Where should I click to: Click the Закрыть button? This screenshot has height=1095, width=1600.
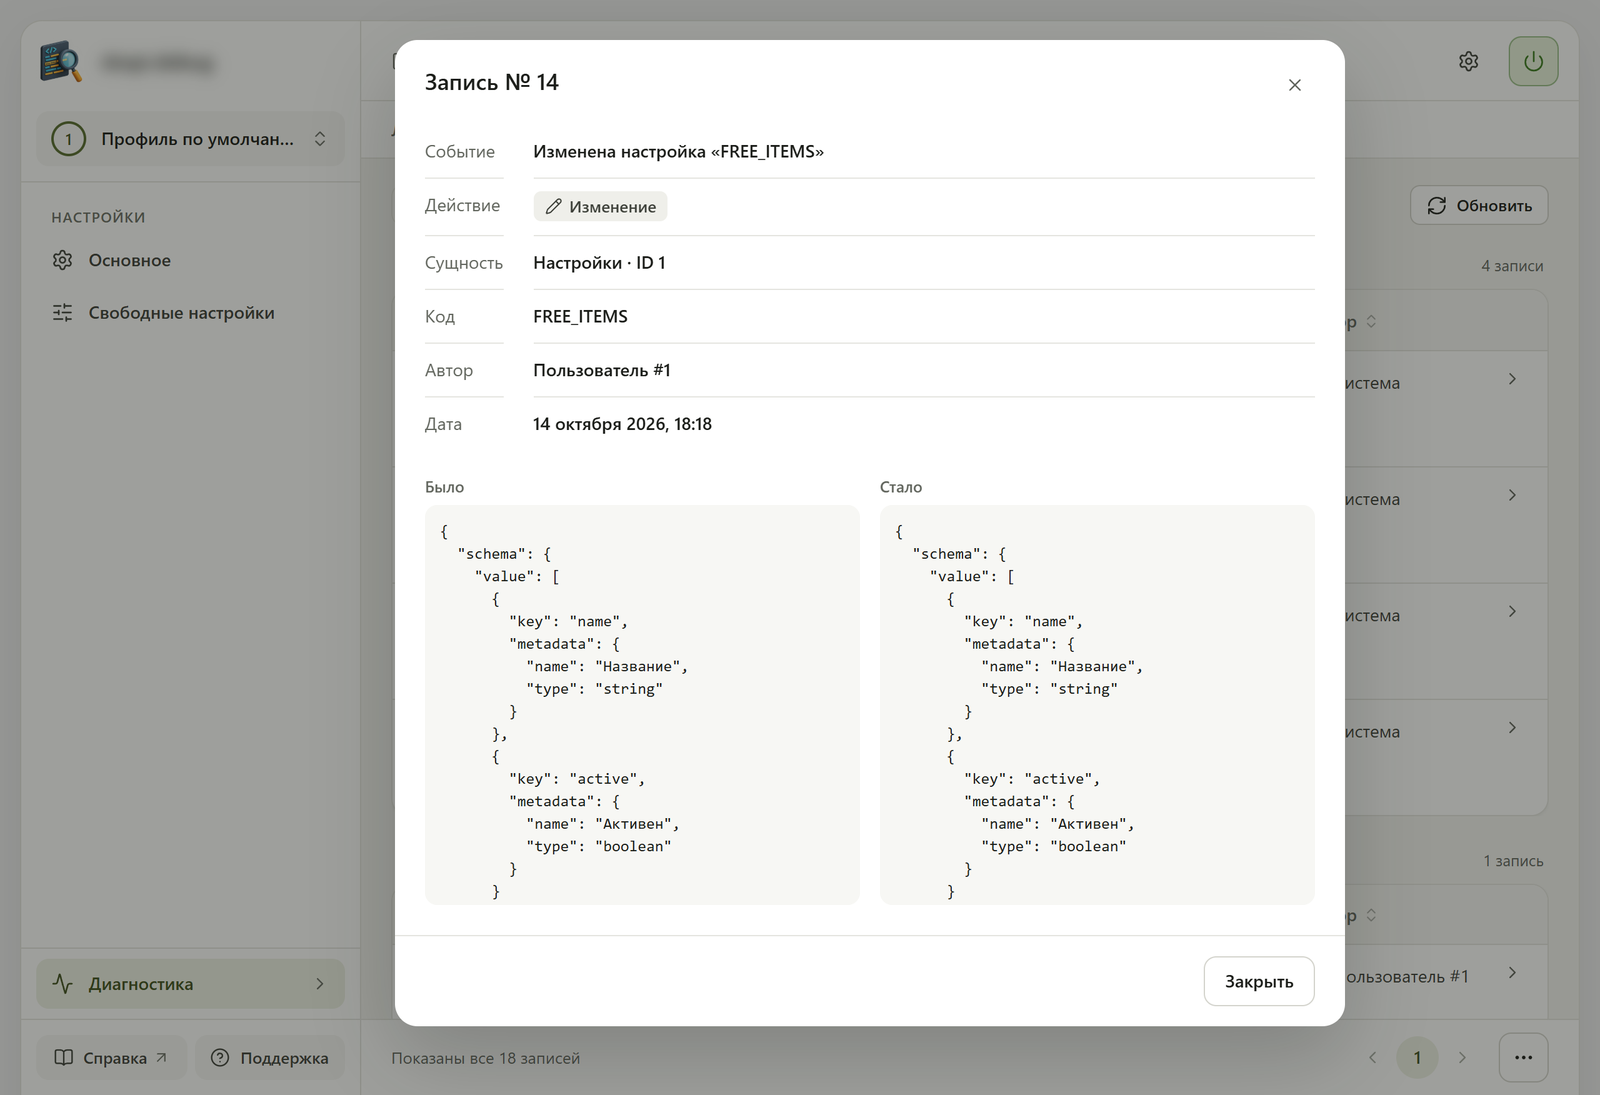[1258, 981]
